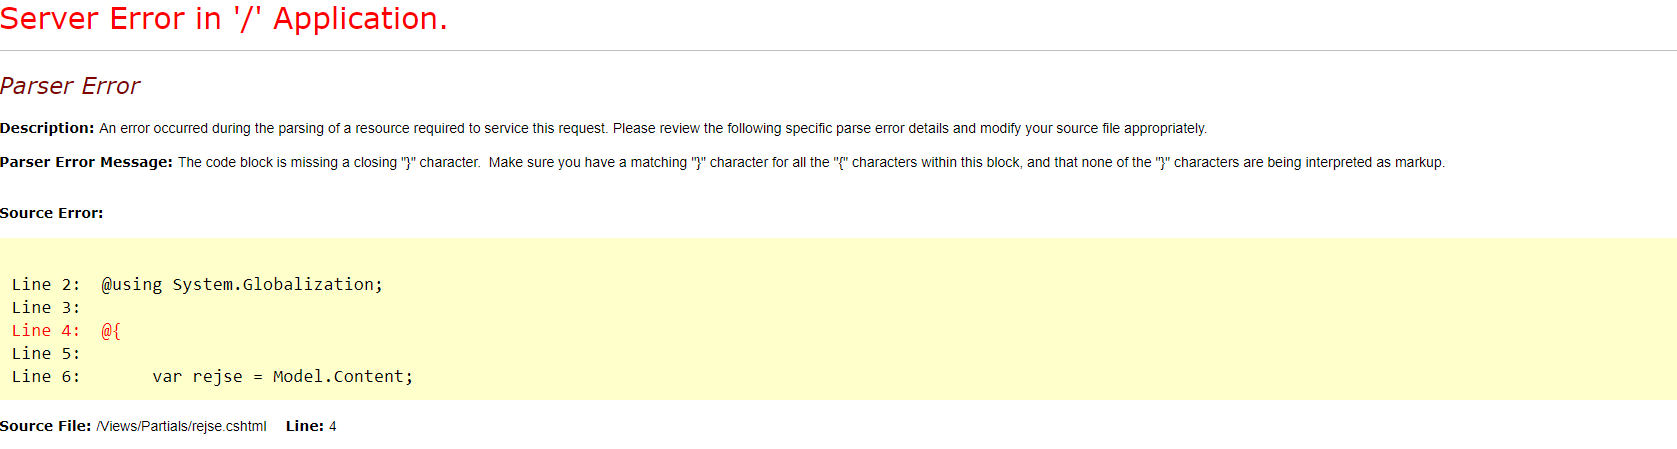
Task: Click the horizontal divider under the Server Error title
Action: point(838,50)
